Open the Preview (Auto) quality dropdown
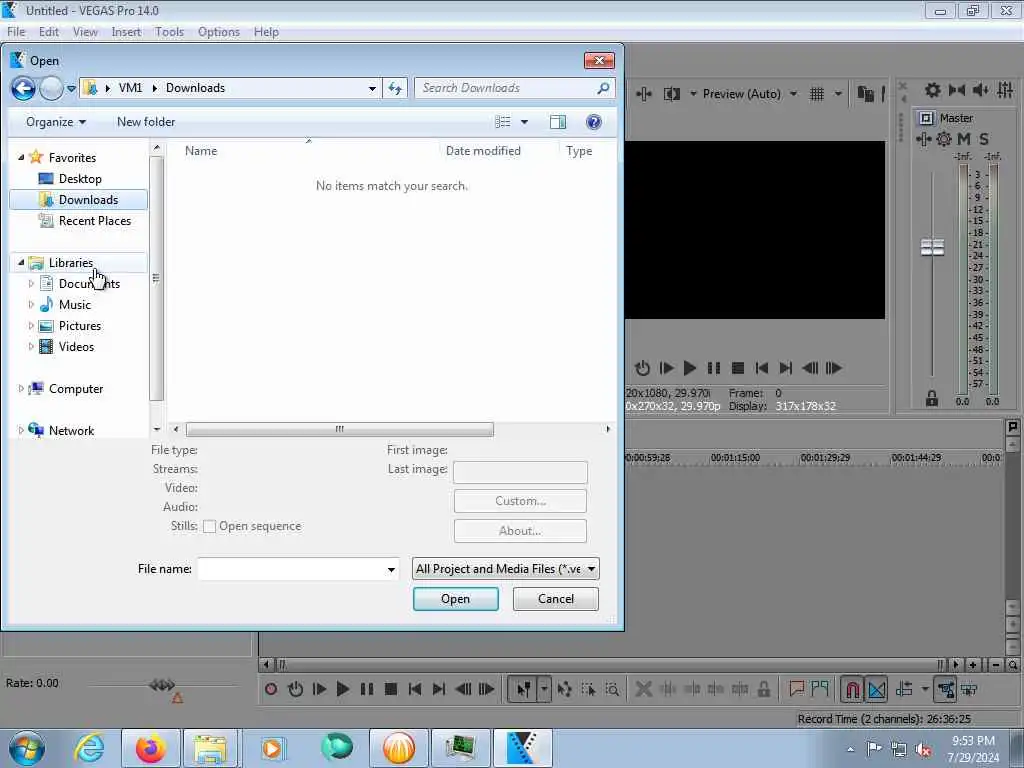The image size is (1024, 768). coord(750,94)
